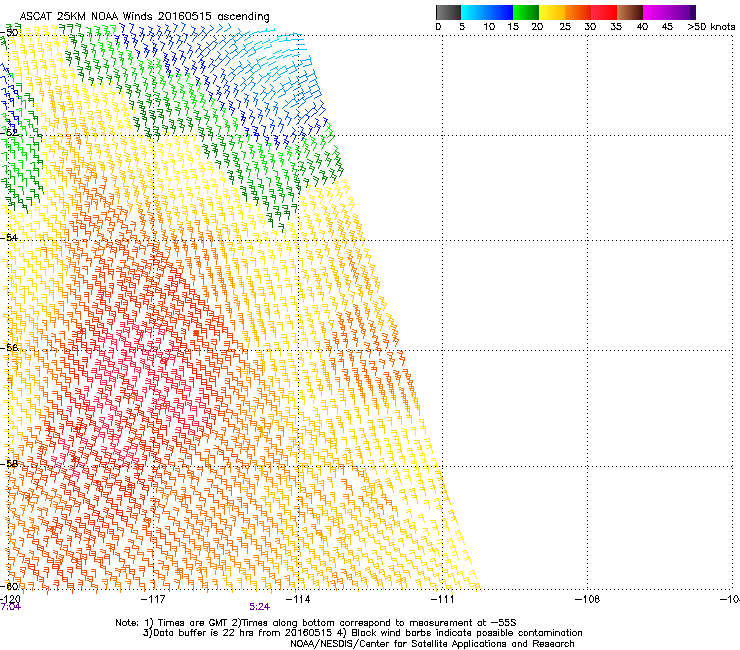Click the -108 longitude axis label
The width and height of the screenshot is (740, 650).
(x=587, y=599)
